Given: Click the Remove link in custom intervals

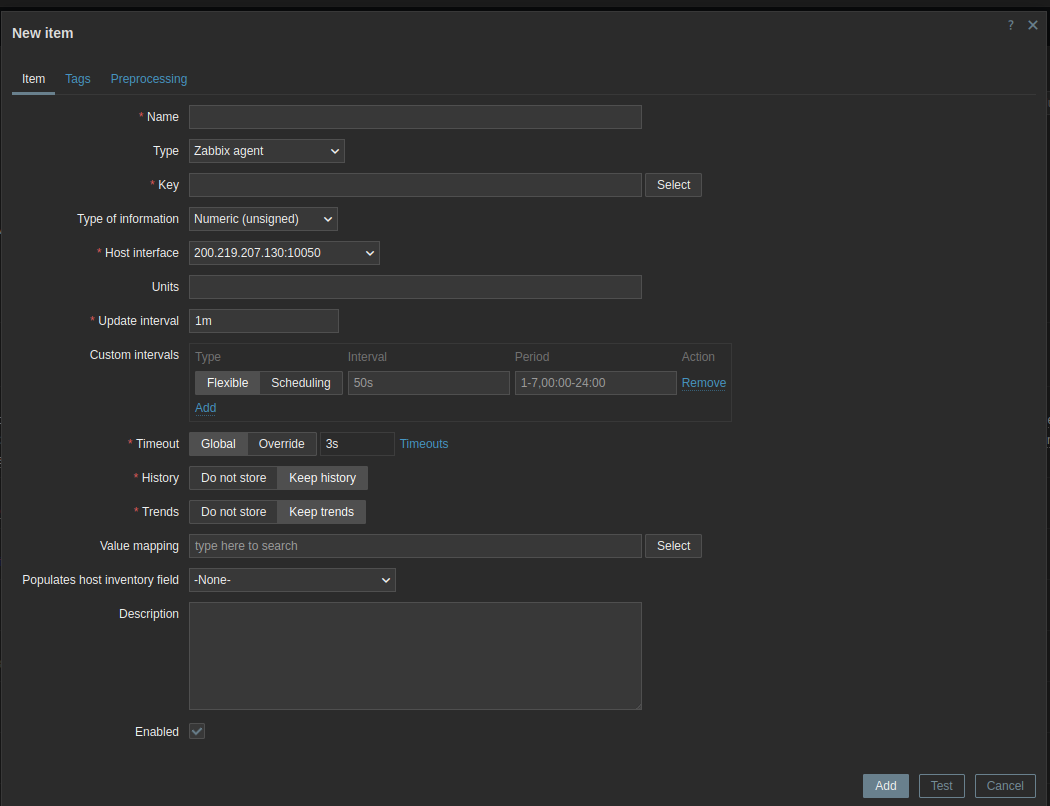Looking at the screenshot, I should pos(704,383).
